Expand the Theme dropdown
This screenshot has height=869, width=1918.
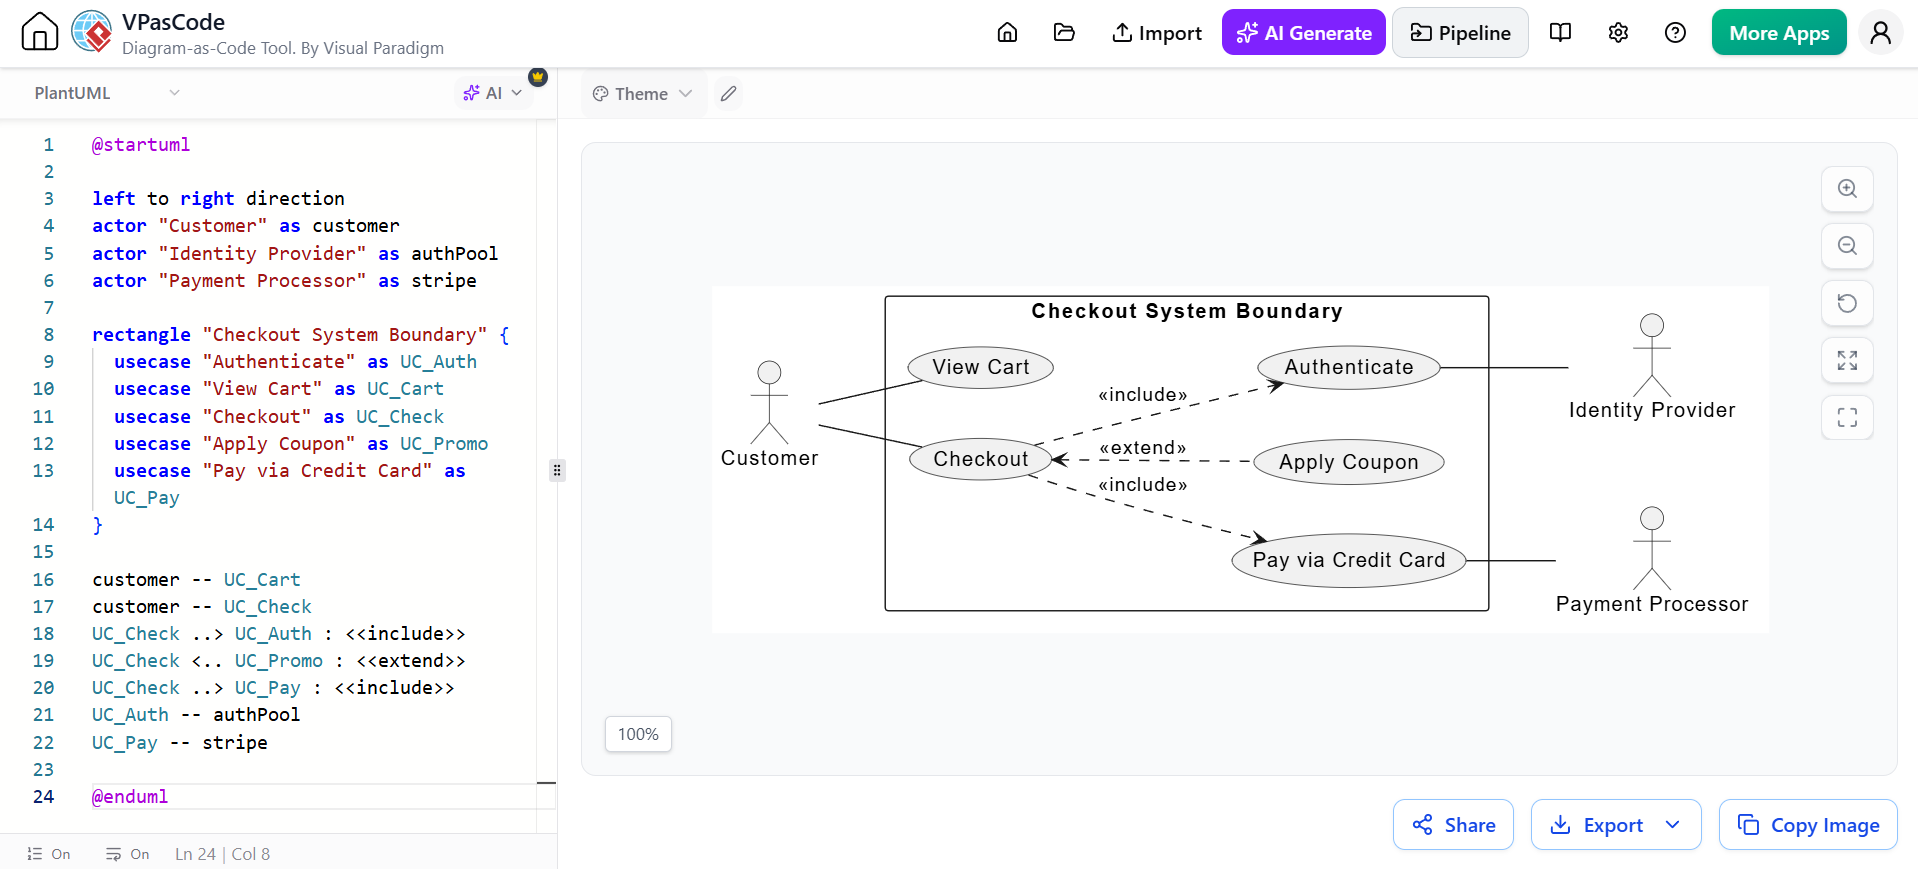[642, 94]
